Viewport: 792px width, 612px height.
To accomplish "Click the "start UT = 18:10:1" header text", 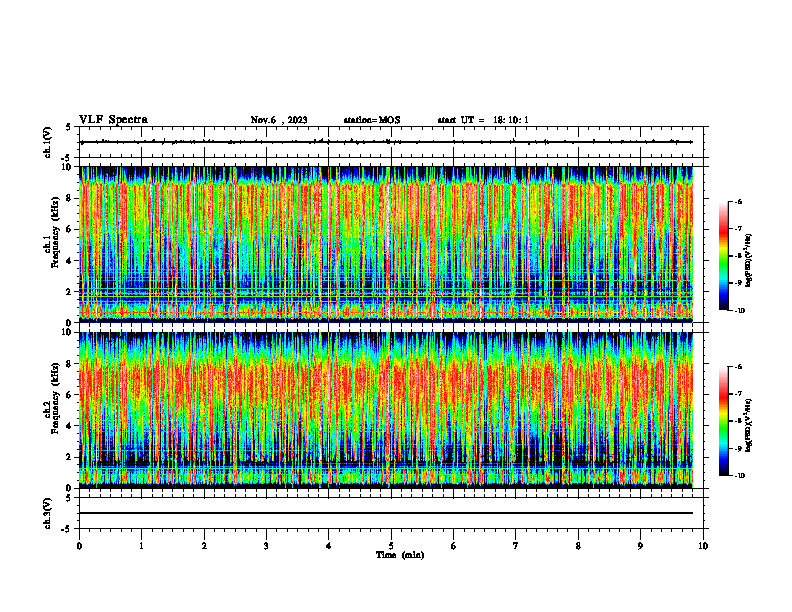I will (483, 120).
